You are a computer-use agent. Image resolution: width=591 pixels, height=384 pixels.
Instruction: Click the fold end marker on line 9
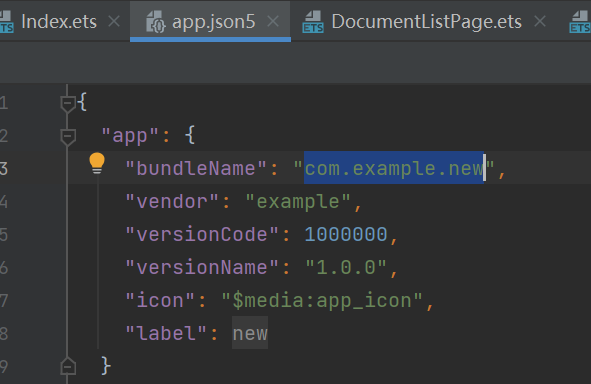tap(68, 366)
